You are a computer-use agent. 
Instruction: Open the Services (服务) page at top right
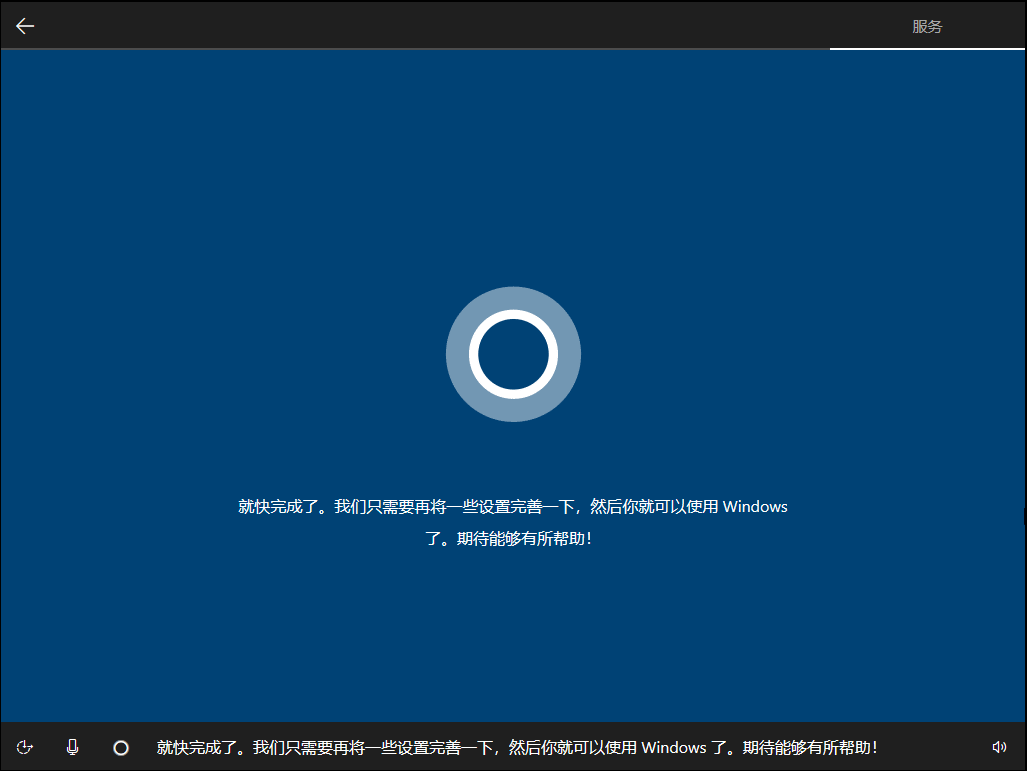pyautogui.click(x=929, y=26)
